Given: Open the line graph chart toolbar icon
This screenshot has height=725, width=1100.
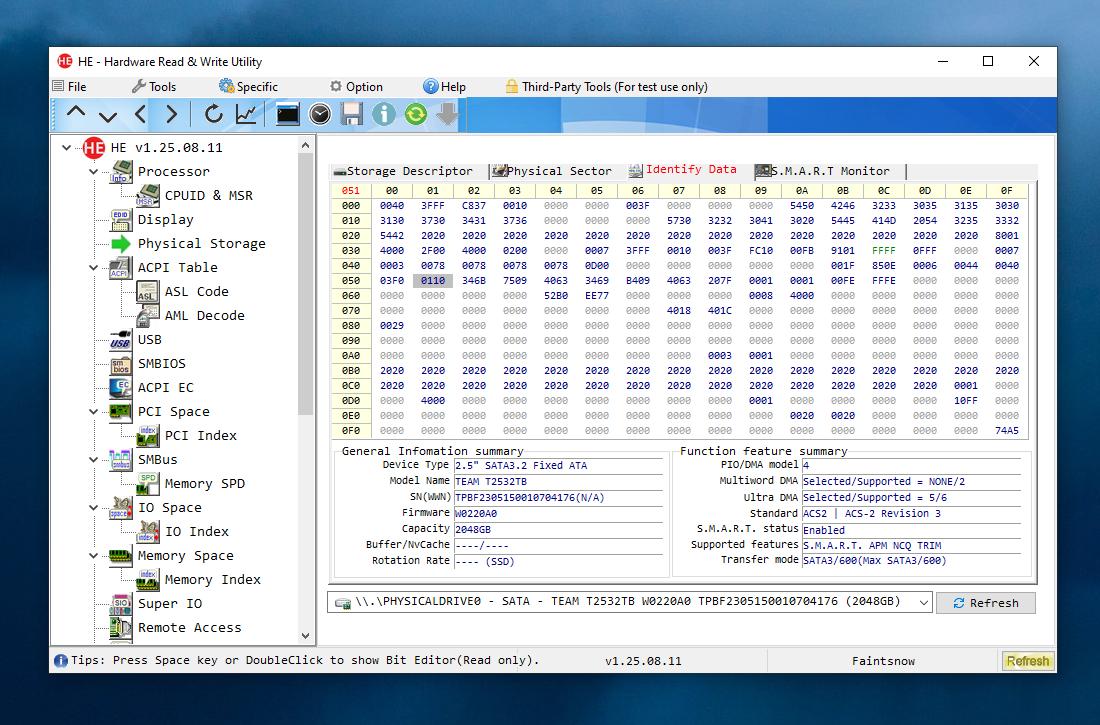Looking at the screenshot, I should tap(246, 114).
